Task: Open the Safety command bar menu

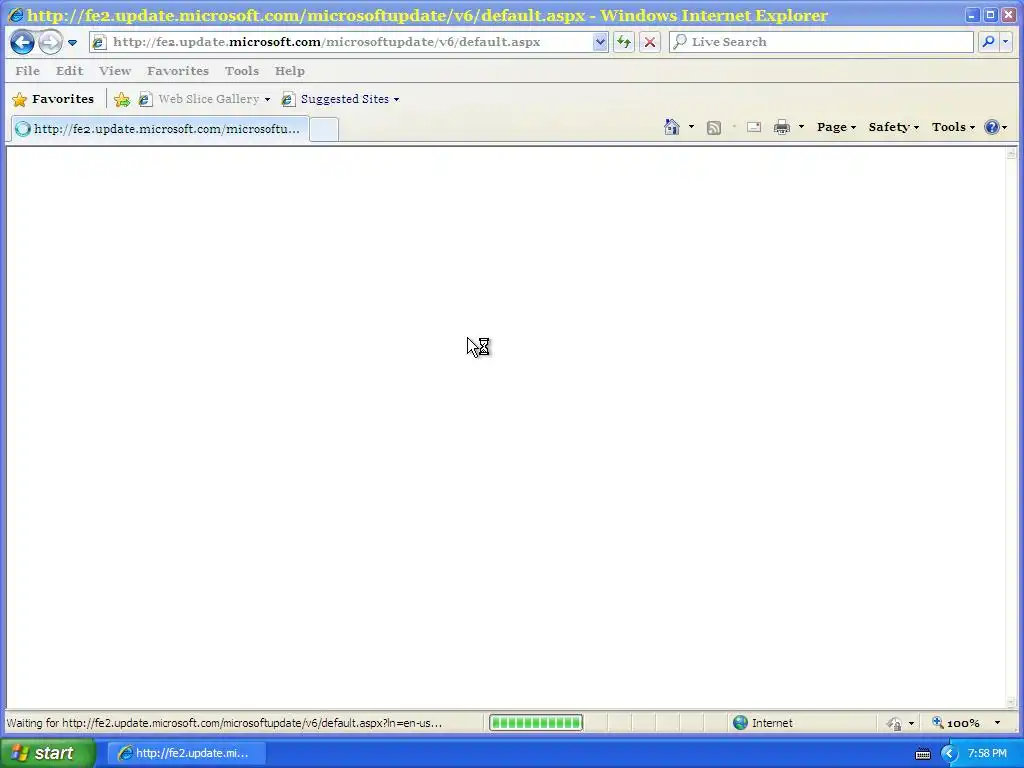Action: [893, 127]
